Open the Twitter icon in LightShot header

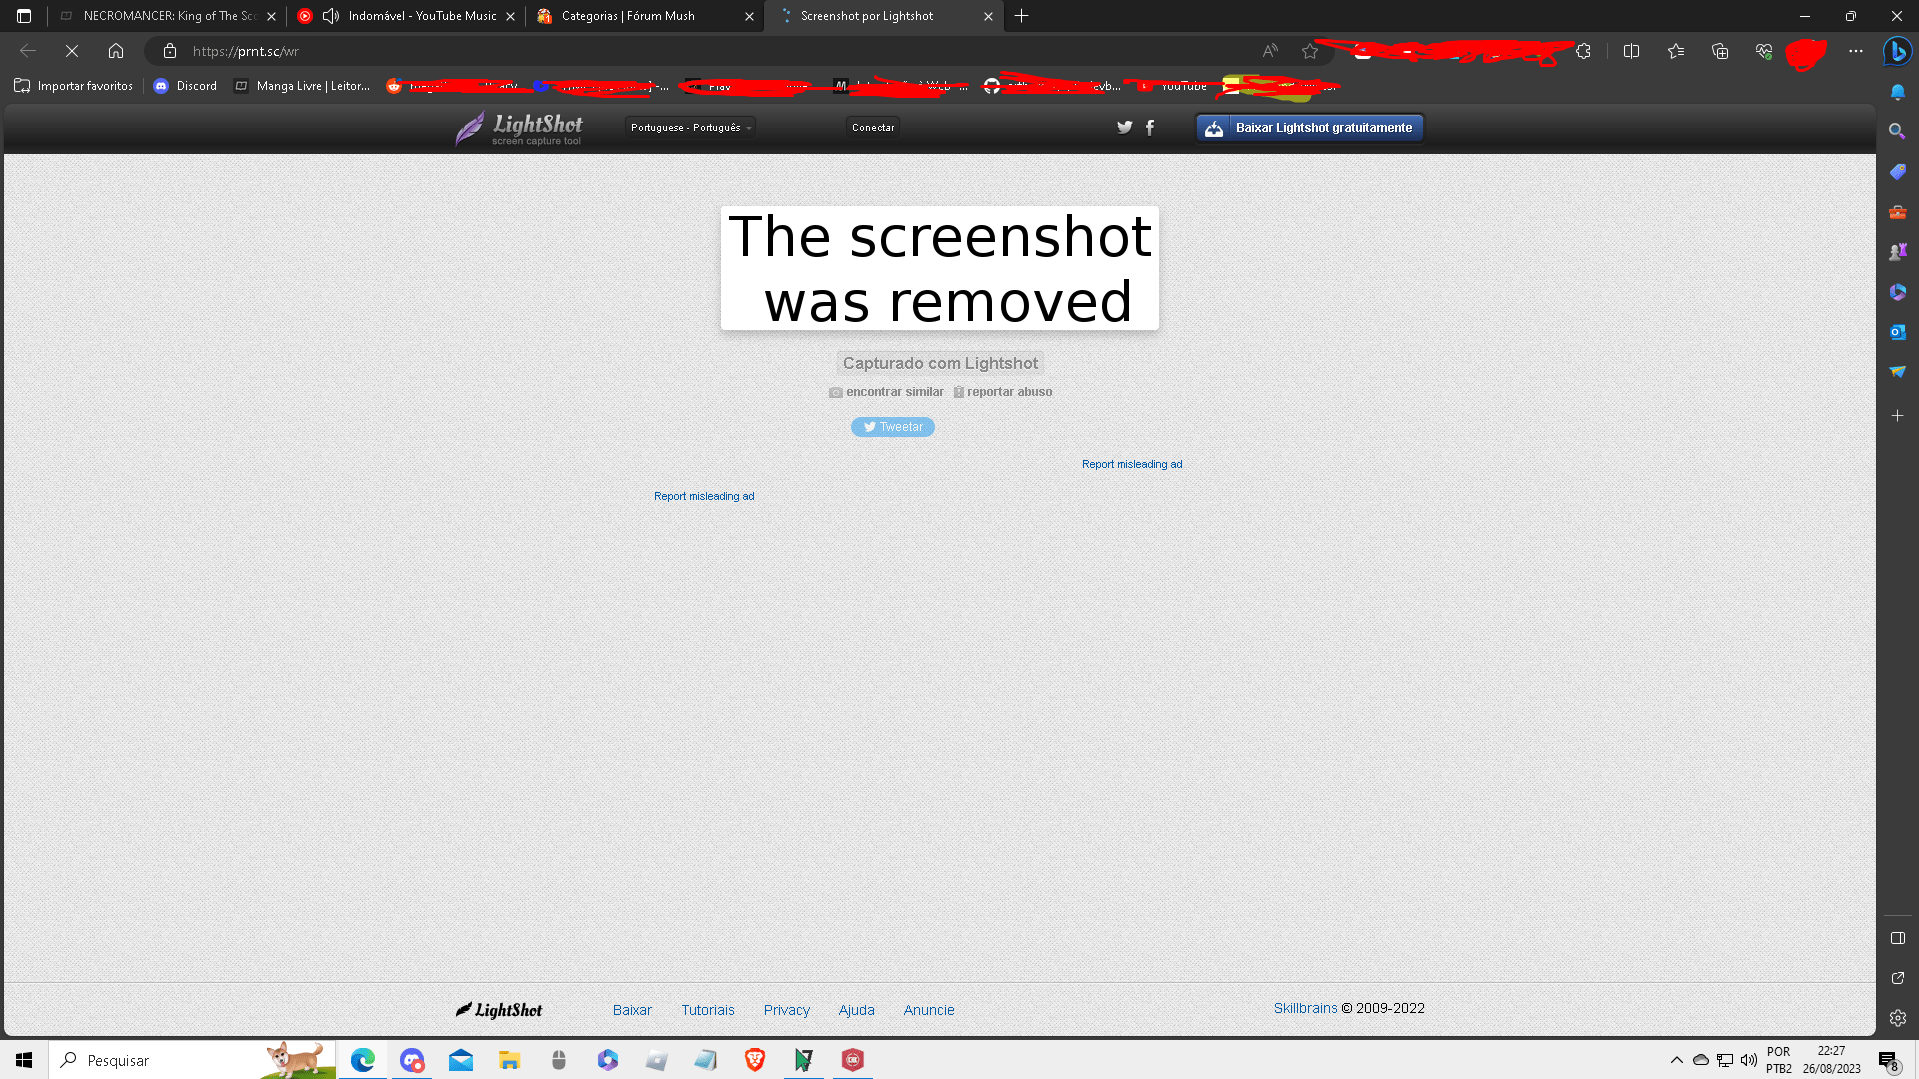click(x=1124, y=127)
